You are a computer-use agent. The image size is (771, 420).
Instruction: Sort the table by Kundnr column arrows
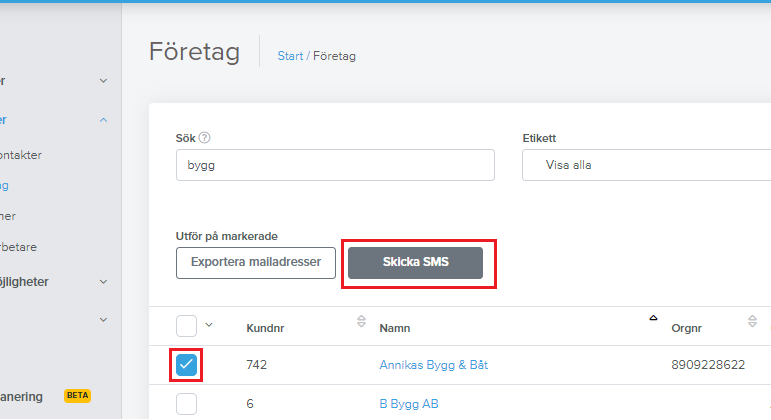pyautogui.click(x=361, y=321)
